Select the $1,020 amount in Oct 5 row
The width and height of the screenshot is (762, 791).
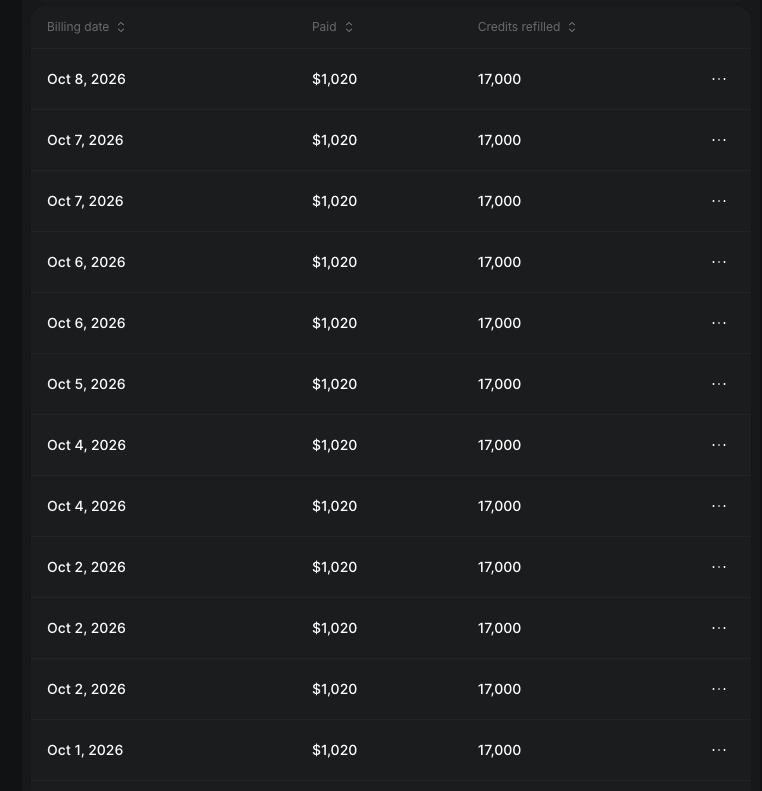(334, 384)
